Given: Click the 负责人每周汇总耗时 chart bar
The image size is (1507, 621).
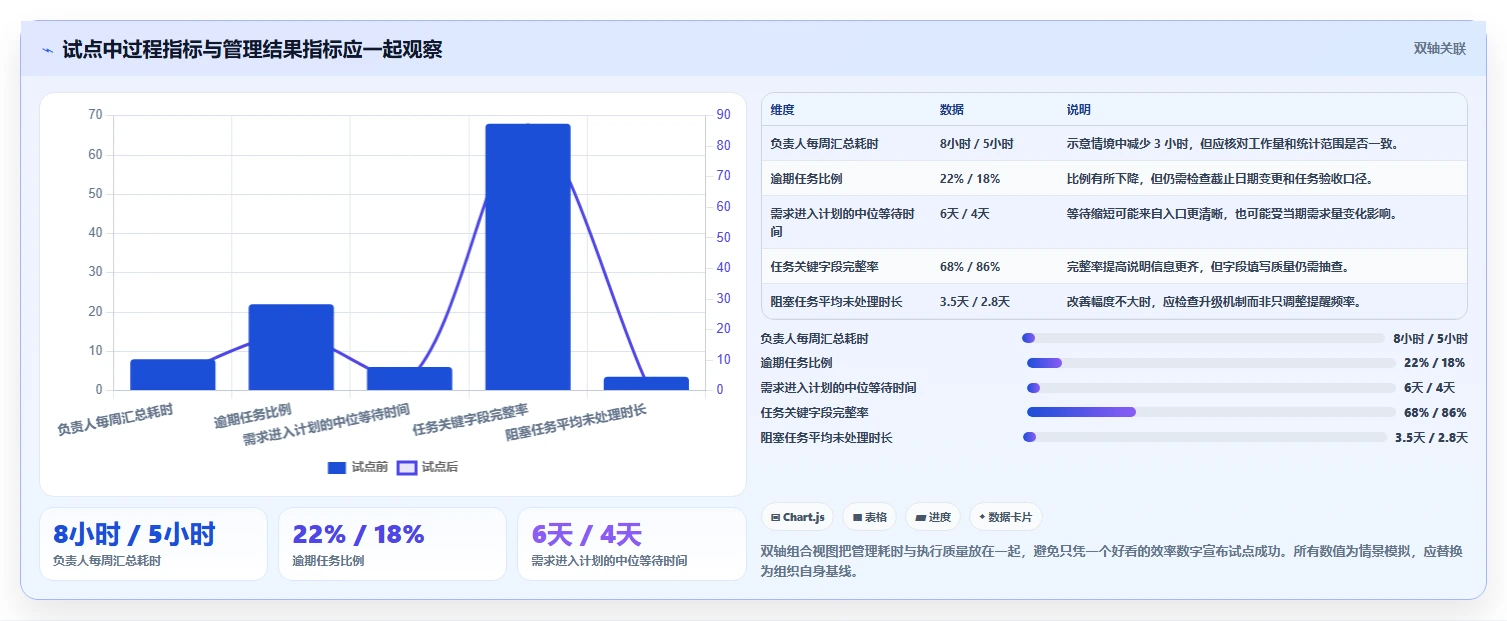Looking at the screenshot, I should pos(173,375).
